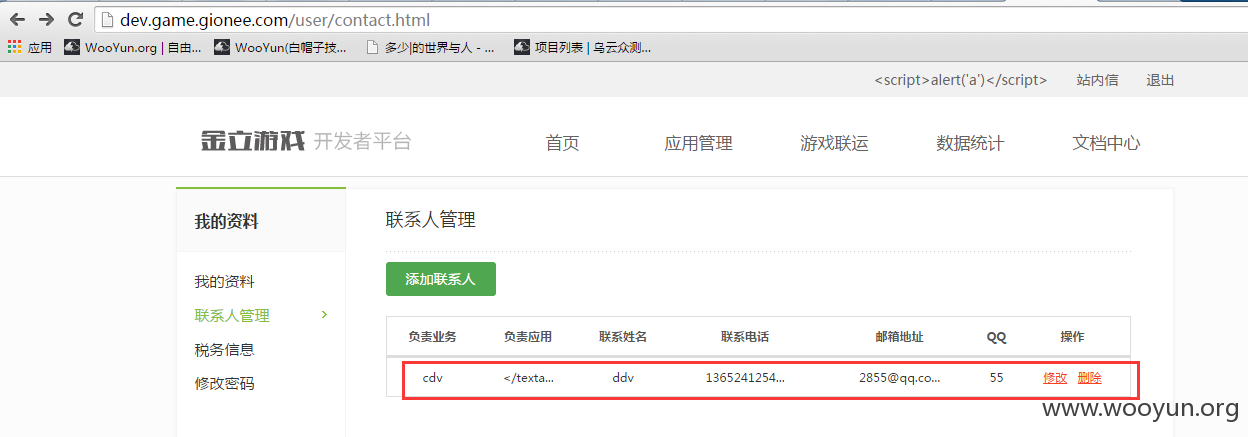Click the 负责应用 column header
This screenshot has height=437, width=1248.
tap(528, 337)
